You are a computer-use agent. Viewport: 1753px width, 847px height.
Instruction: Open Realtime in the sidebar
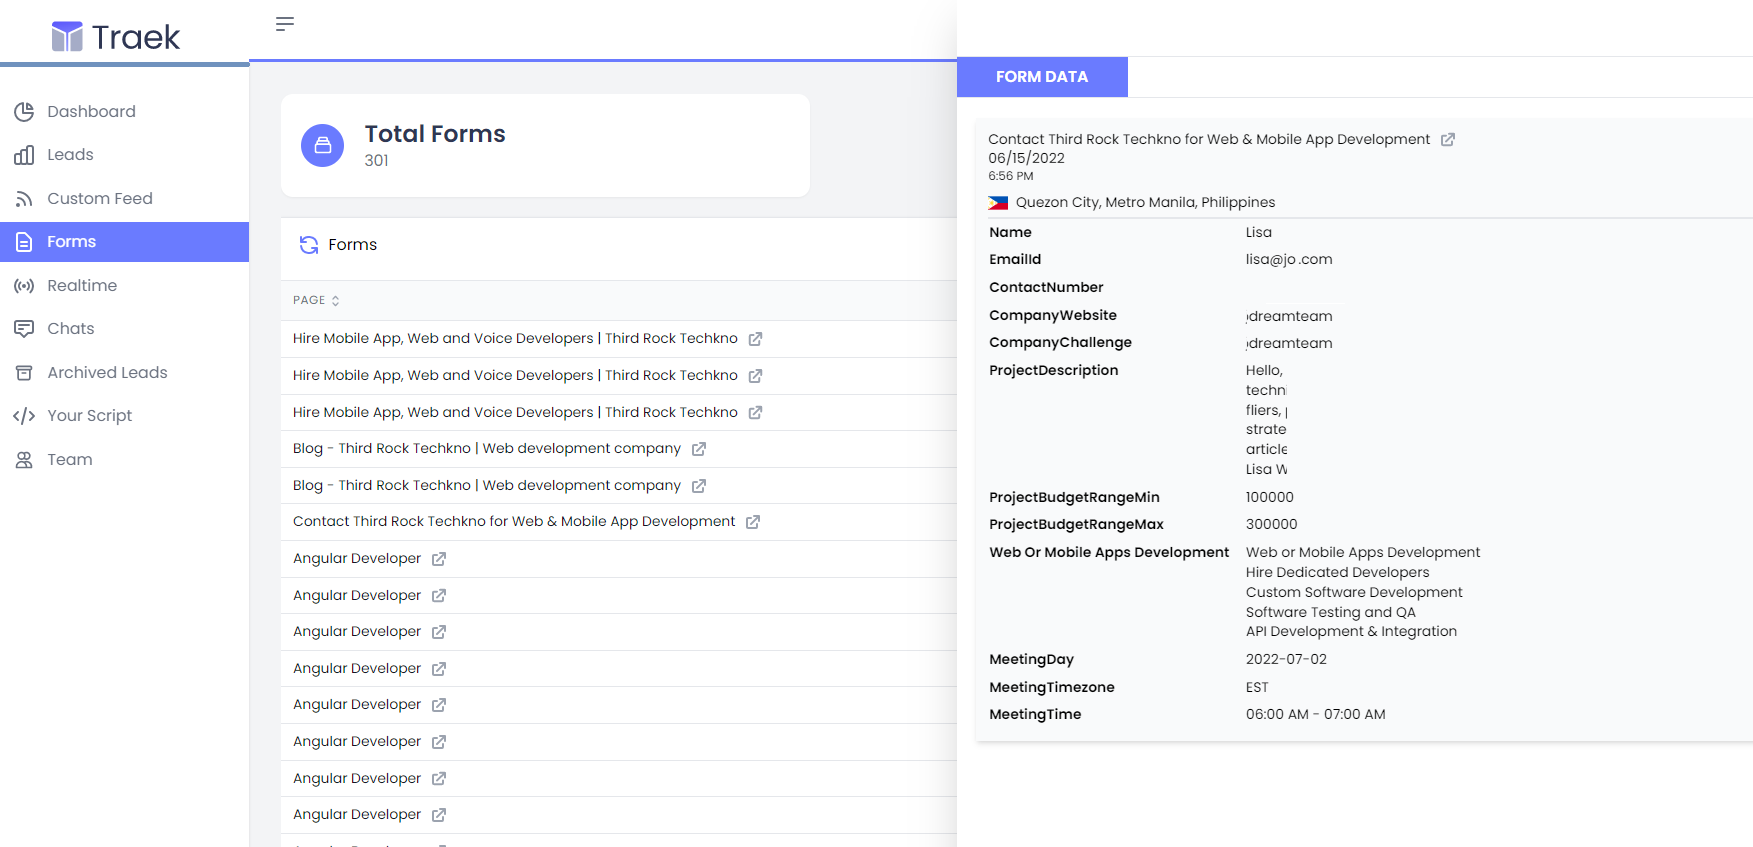[82, 286]
